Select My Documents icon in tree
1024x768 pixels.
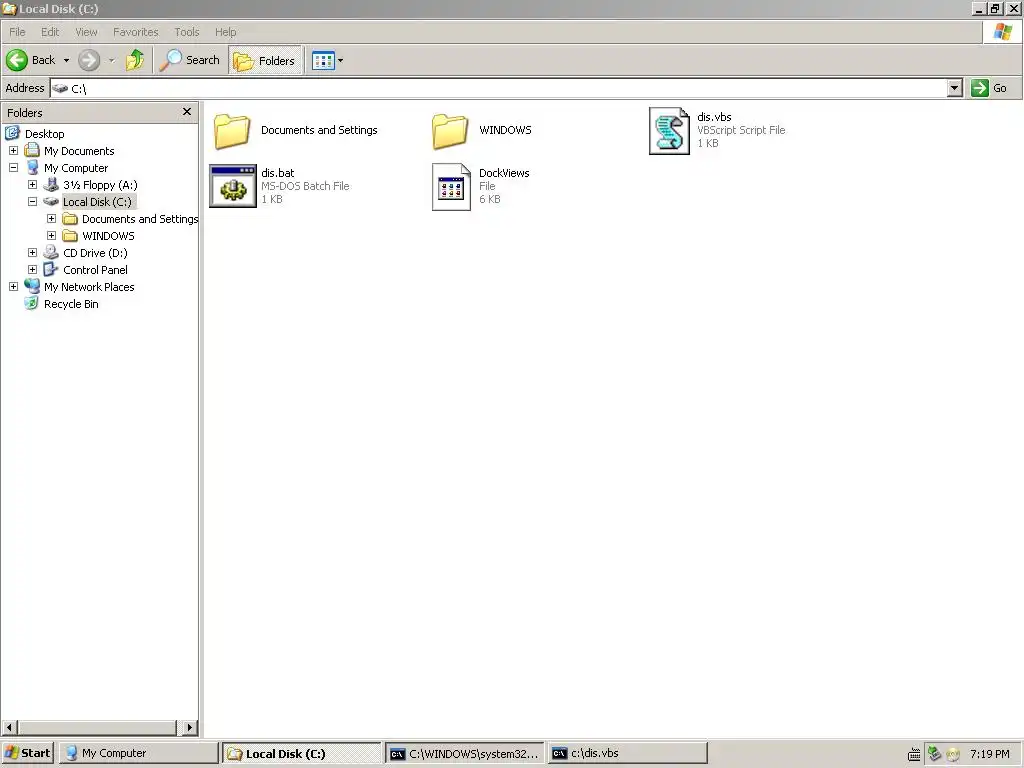tap(32, 150)
